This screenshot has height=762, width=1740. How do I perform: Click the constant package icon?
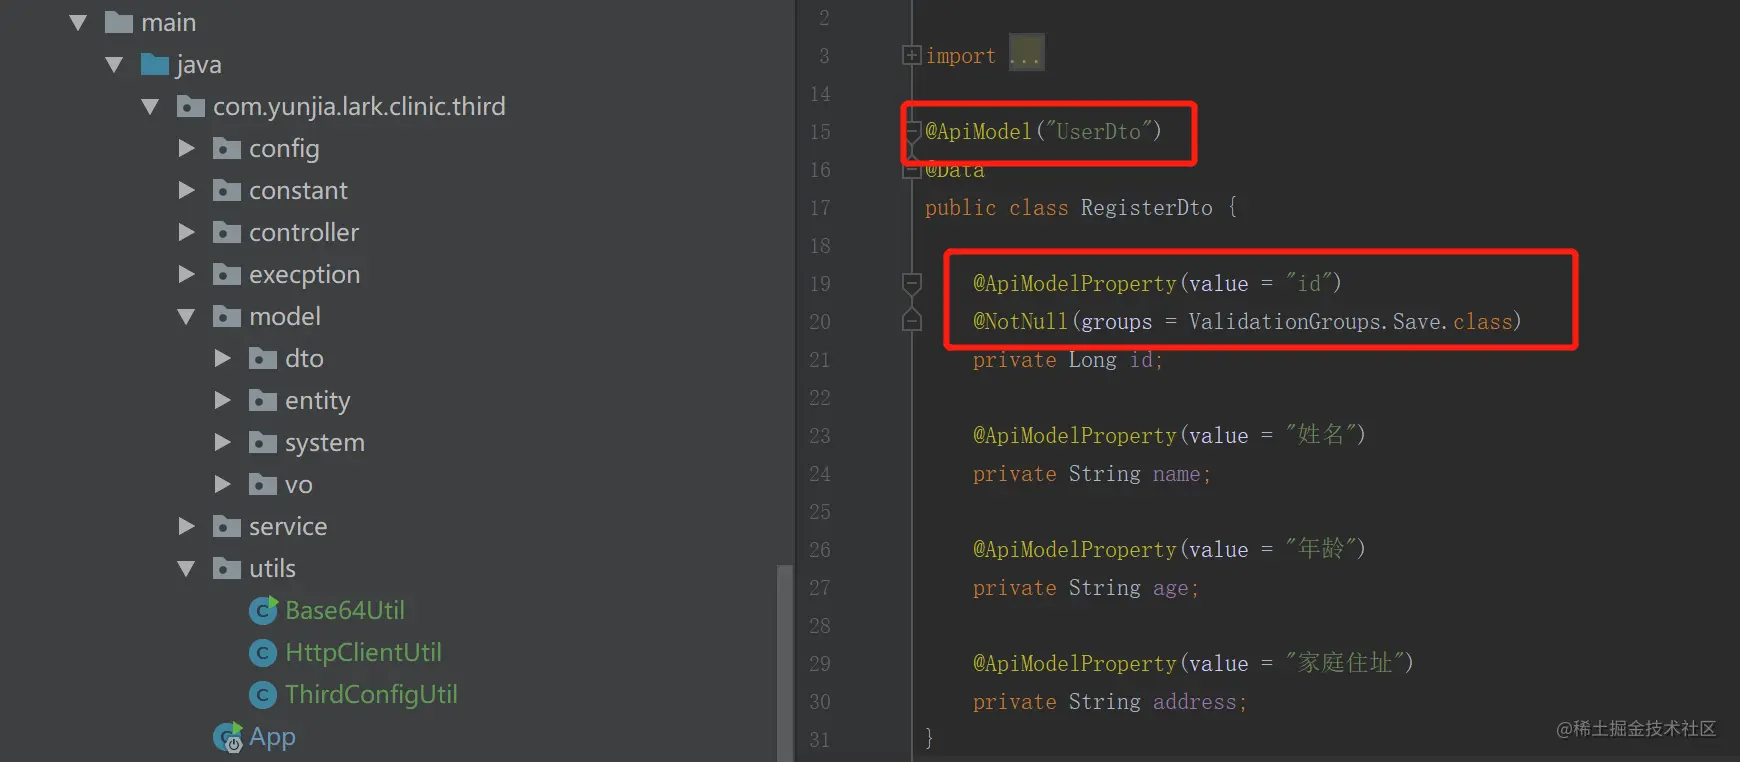pyautogui.click(x=227, y=190)
